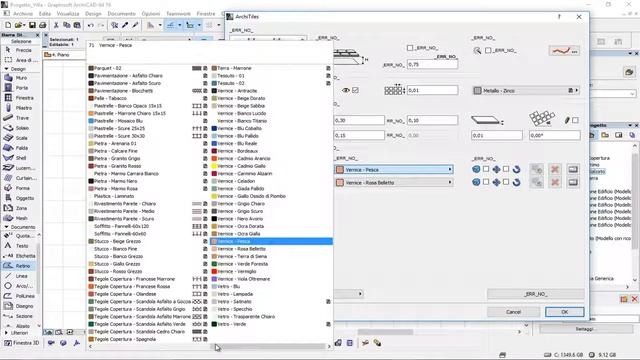Viewport: 640px width, 360px height.
Task: Select the Scala stair tool
Action: 20,138
